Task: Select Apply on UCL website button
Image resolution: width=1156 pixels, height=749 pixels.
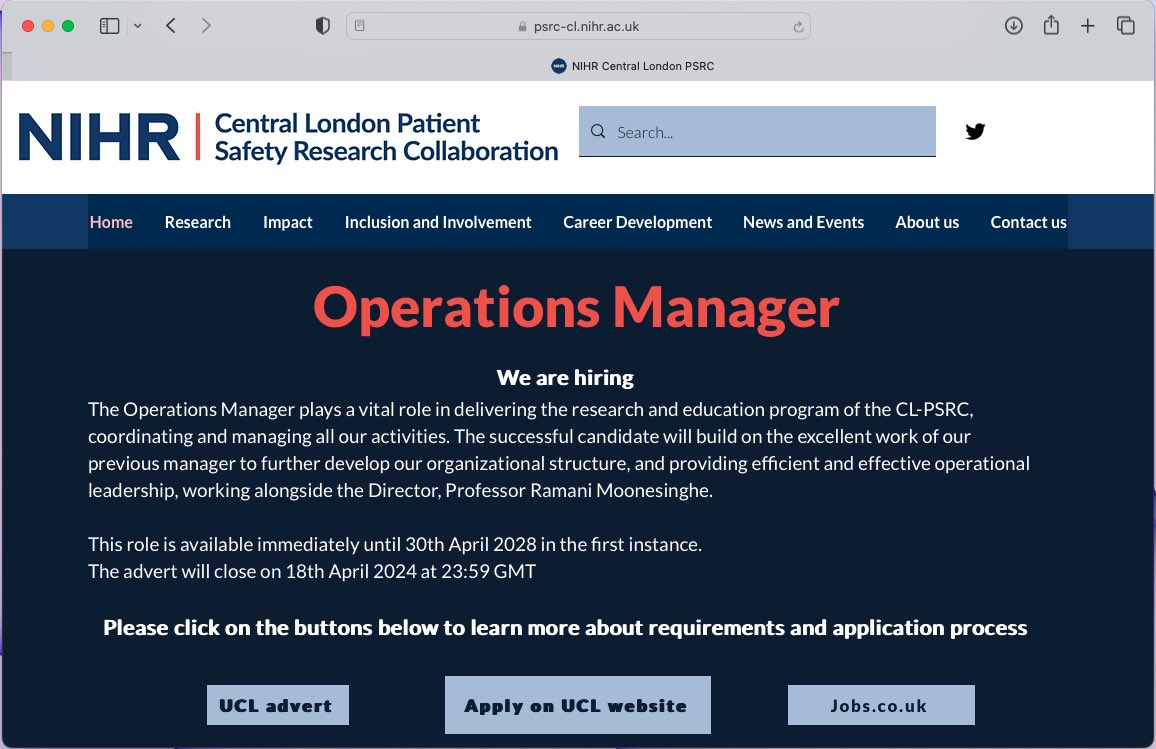Action: click(577, 705)
